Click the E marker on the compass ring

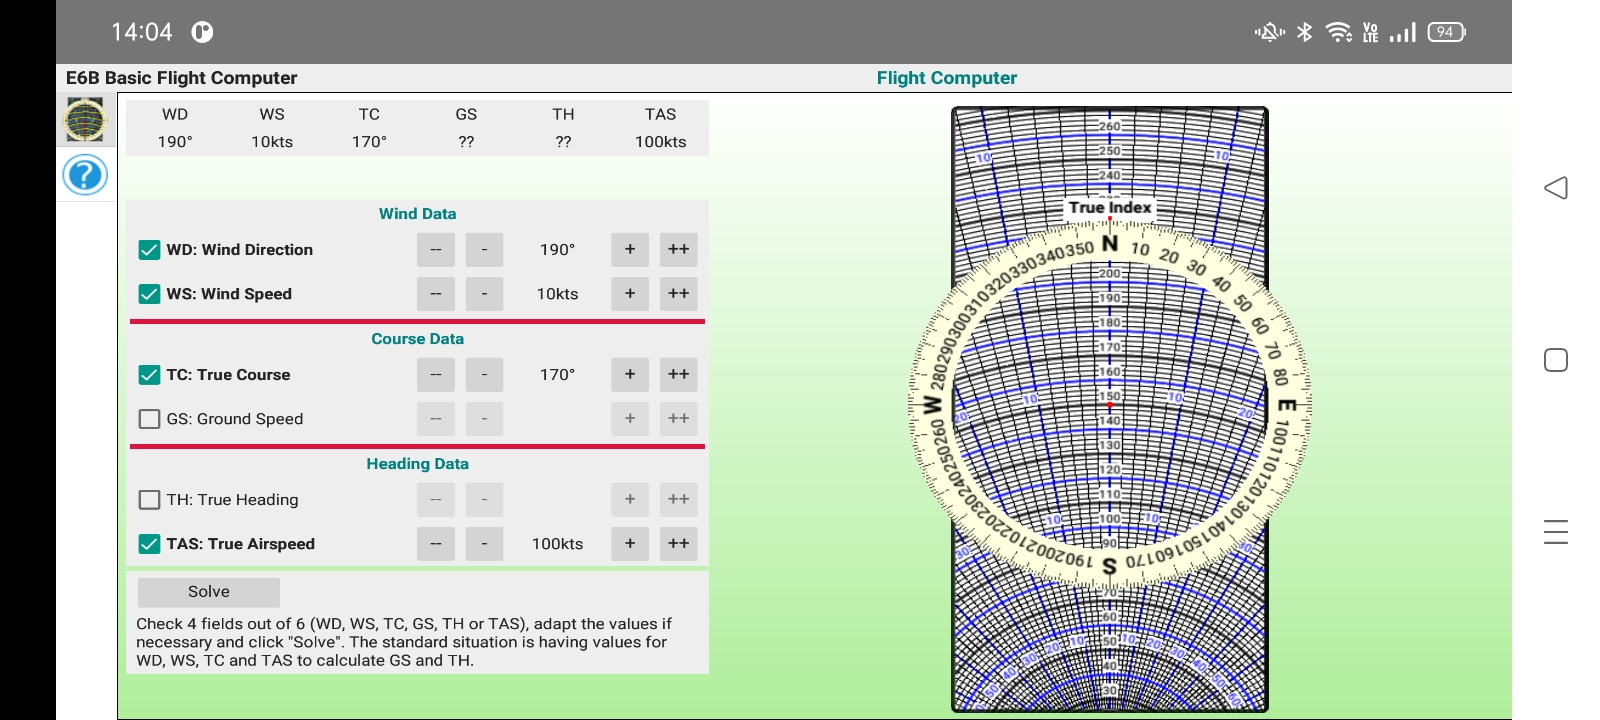pyautogui.click(x=1288, y=405)
